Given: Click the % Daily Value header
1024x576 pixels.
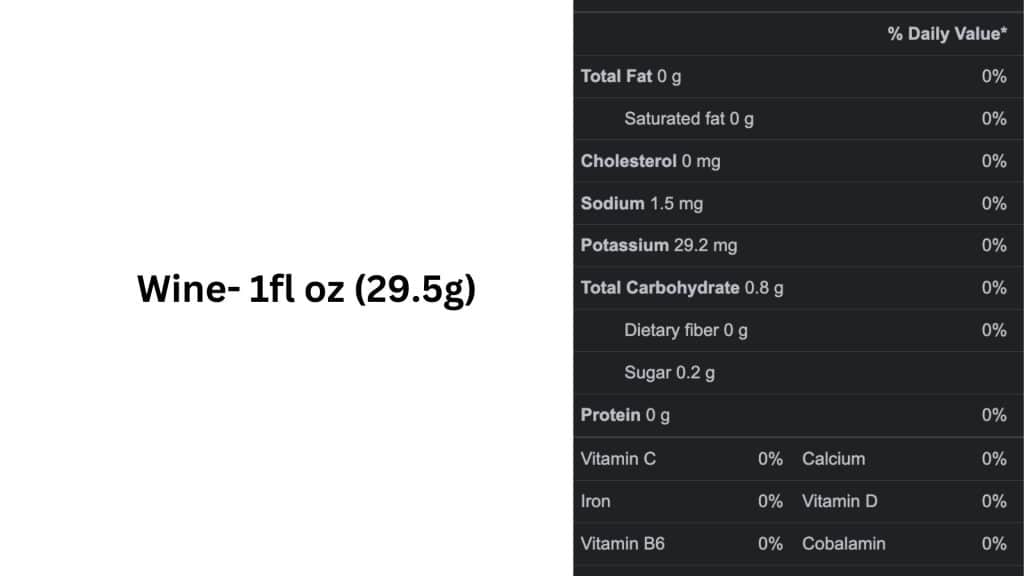Looking at the screenshot, I should [946, 34].
